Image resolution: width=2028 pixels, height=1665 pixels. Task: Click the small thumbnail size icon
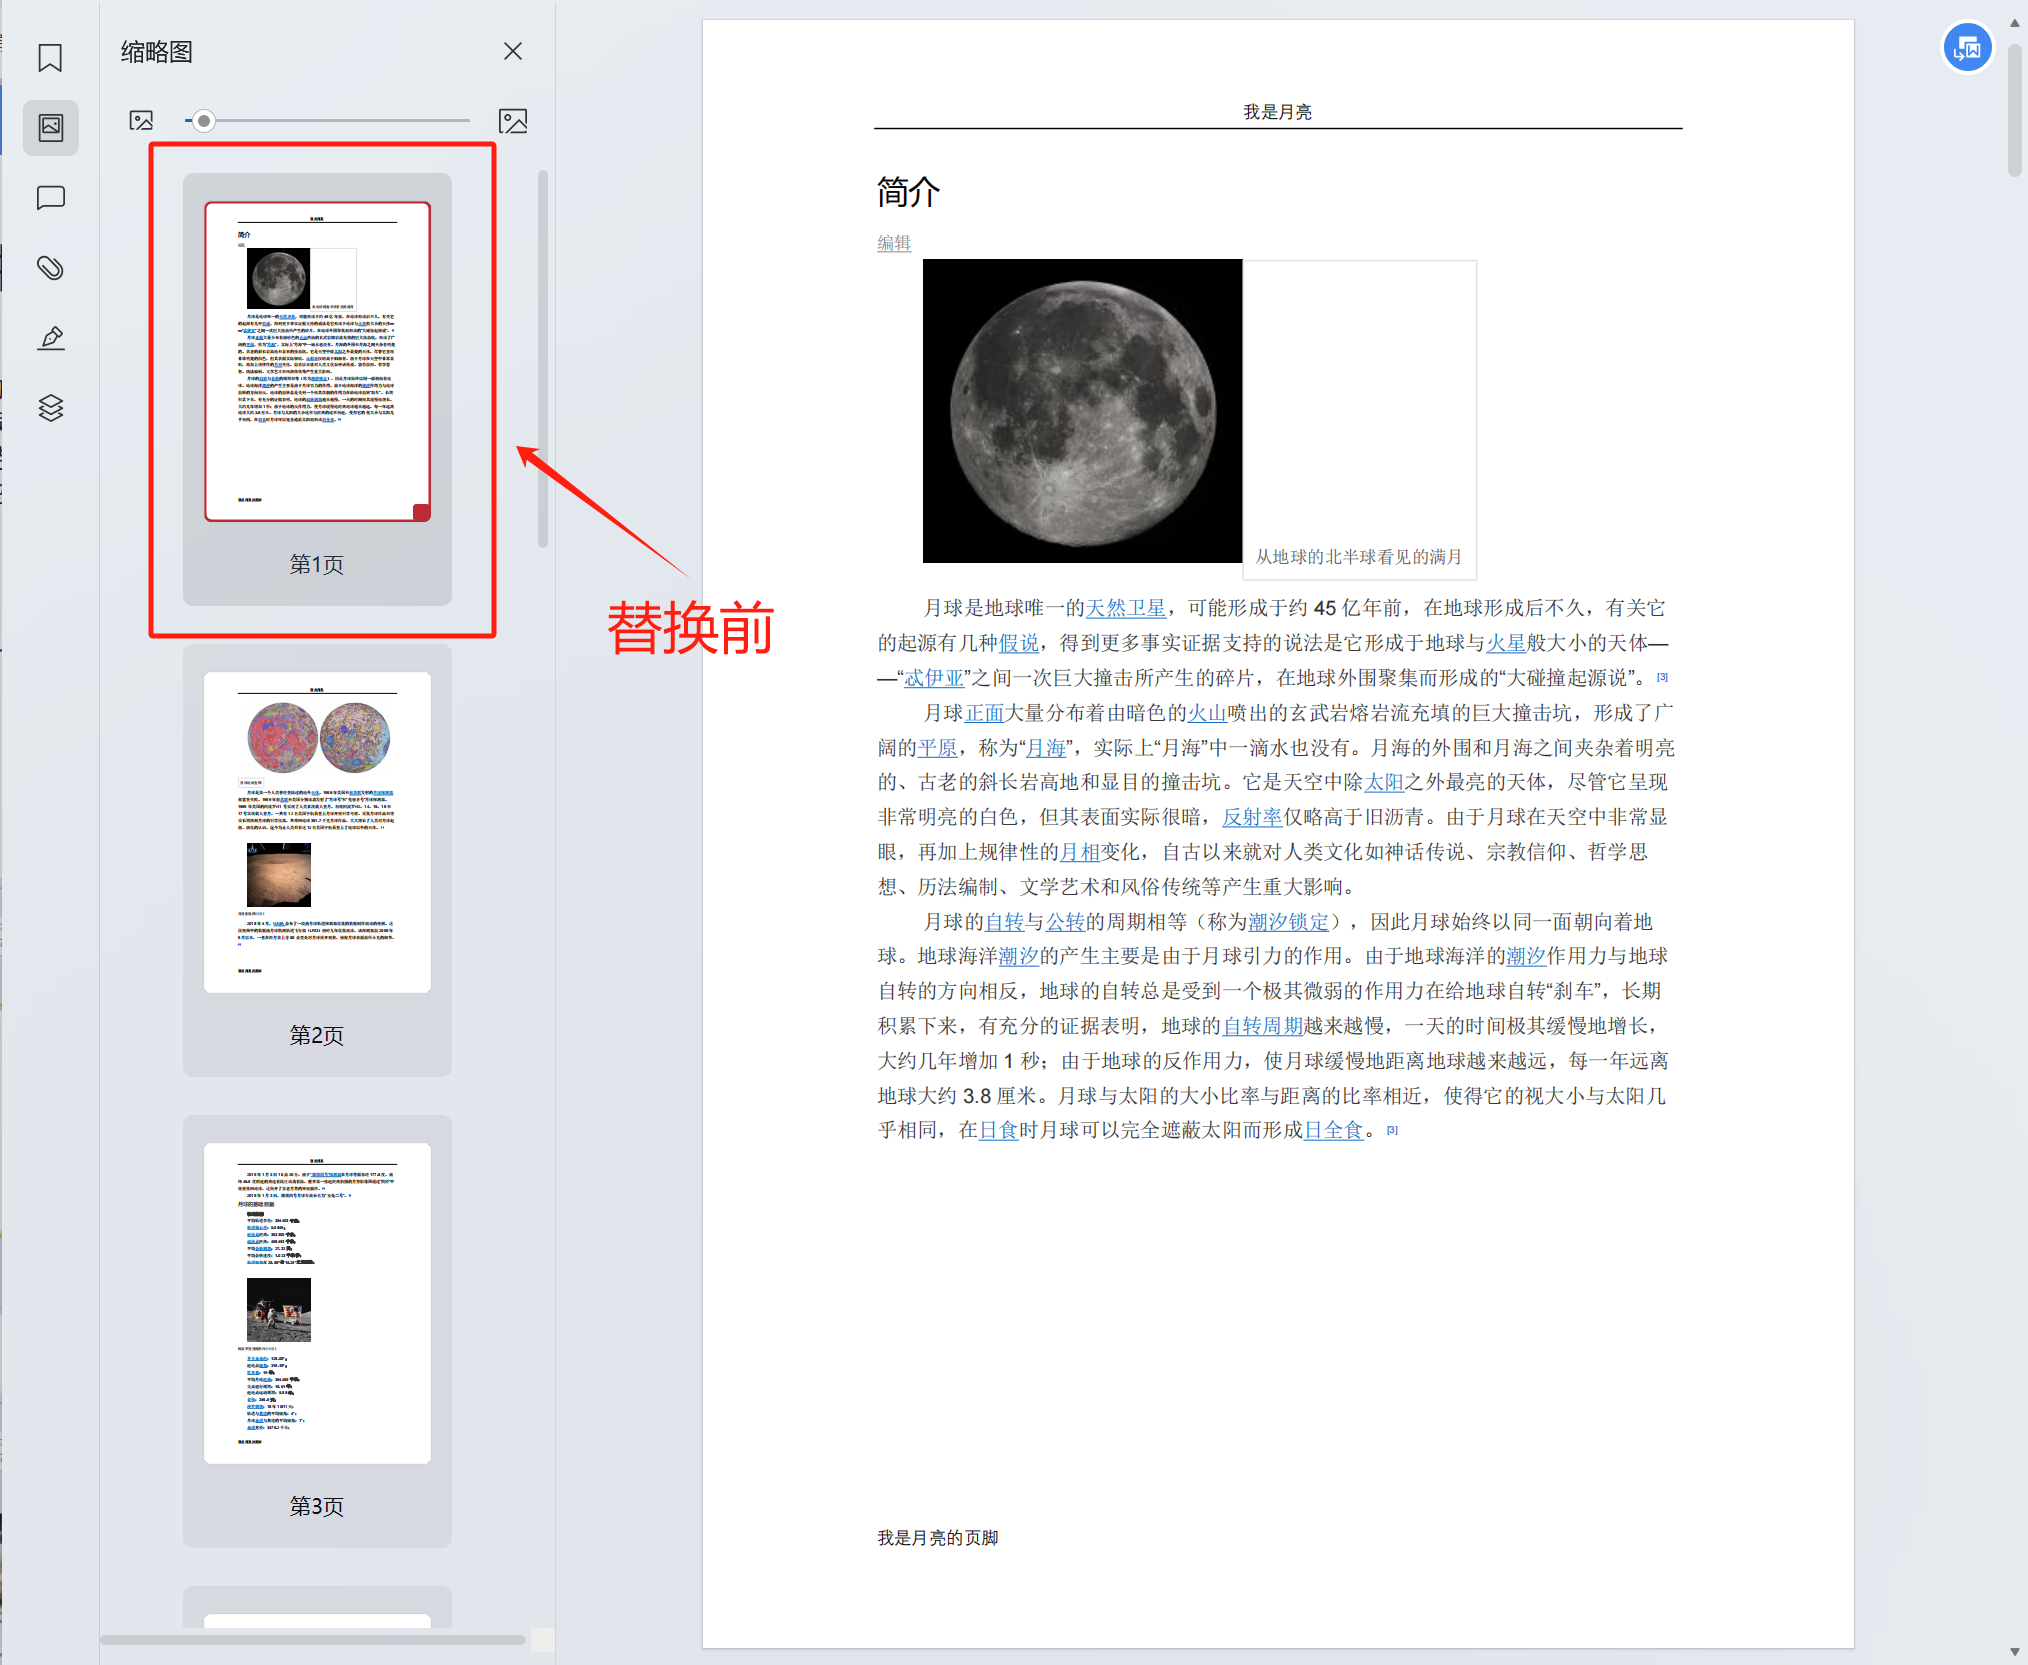140,120
